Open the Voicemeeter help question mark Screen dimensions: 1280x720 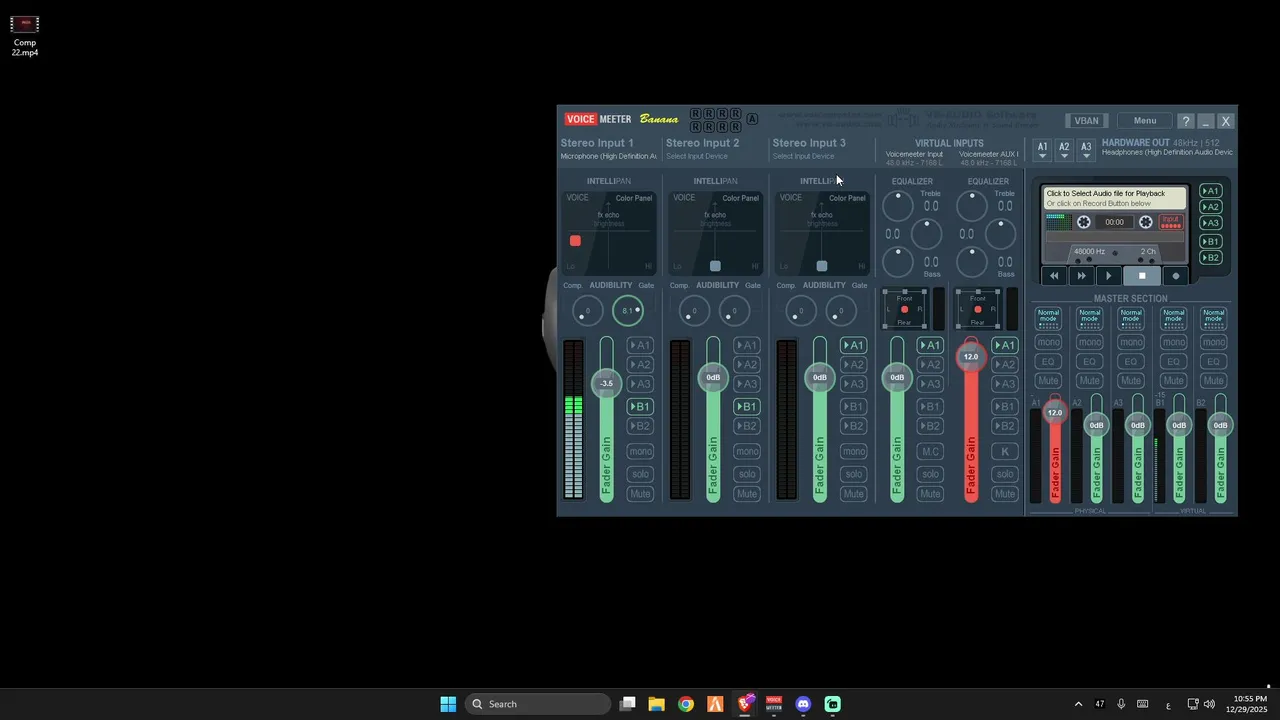pos(1185,121)
